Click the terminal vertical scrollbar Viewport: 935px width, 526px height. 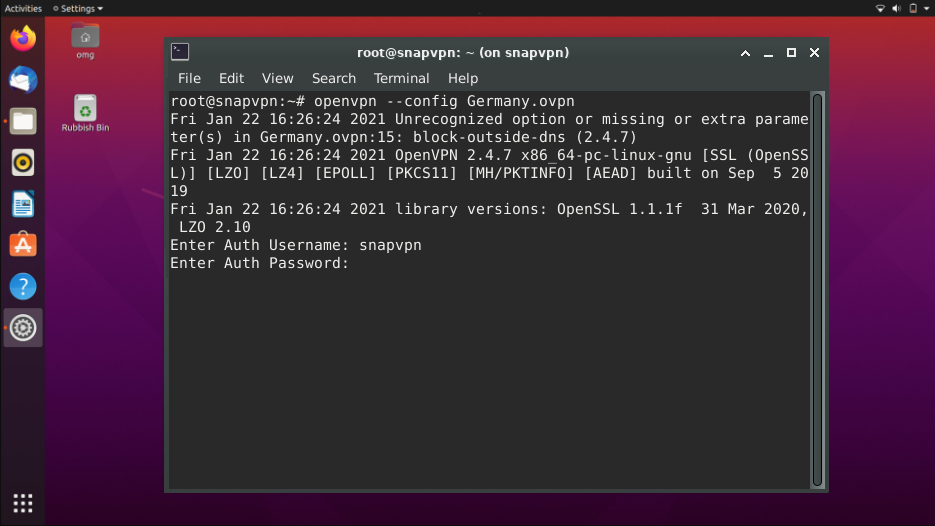point(817,290)
